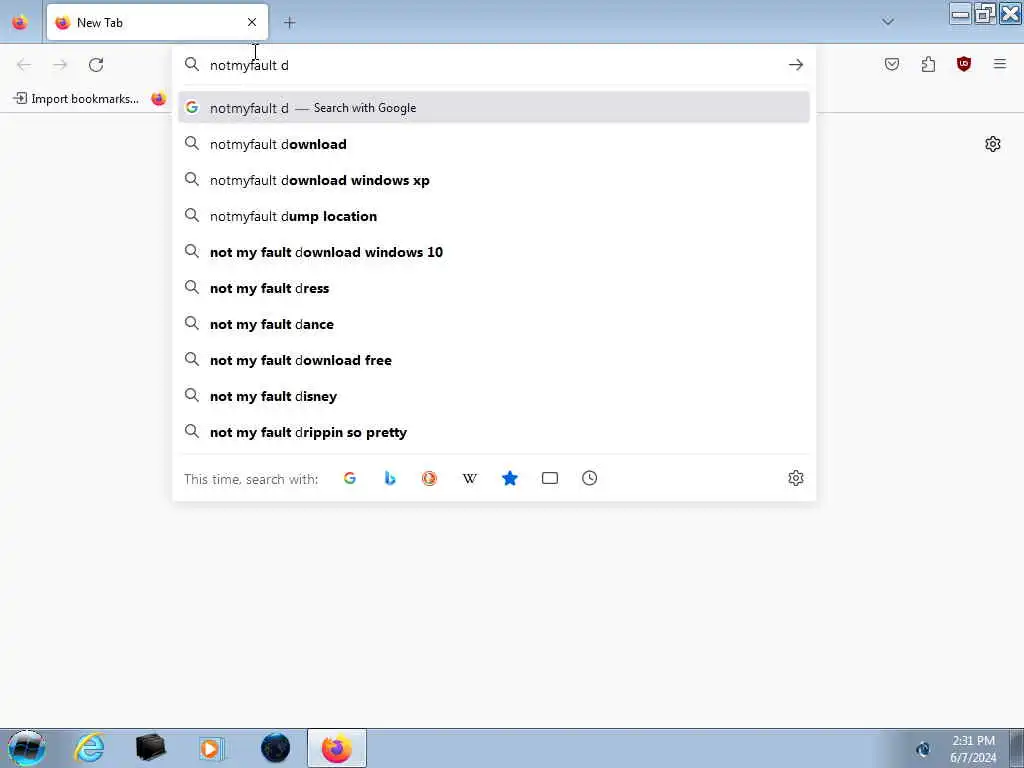Open a new tab with plus button
This screenshot has height=768, width=1024.
point(289,23)
